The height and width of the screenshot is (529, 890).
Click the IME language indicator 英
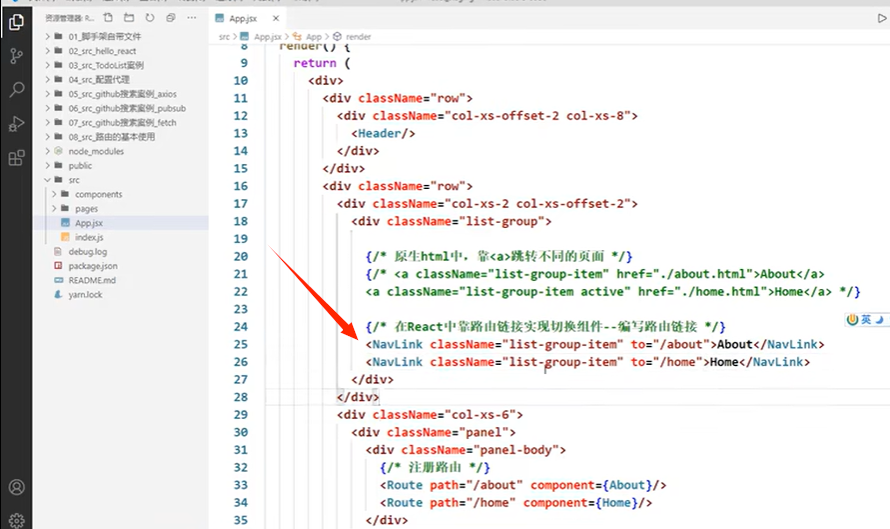[x=866, y=320]
